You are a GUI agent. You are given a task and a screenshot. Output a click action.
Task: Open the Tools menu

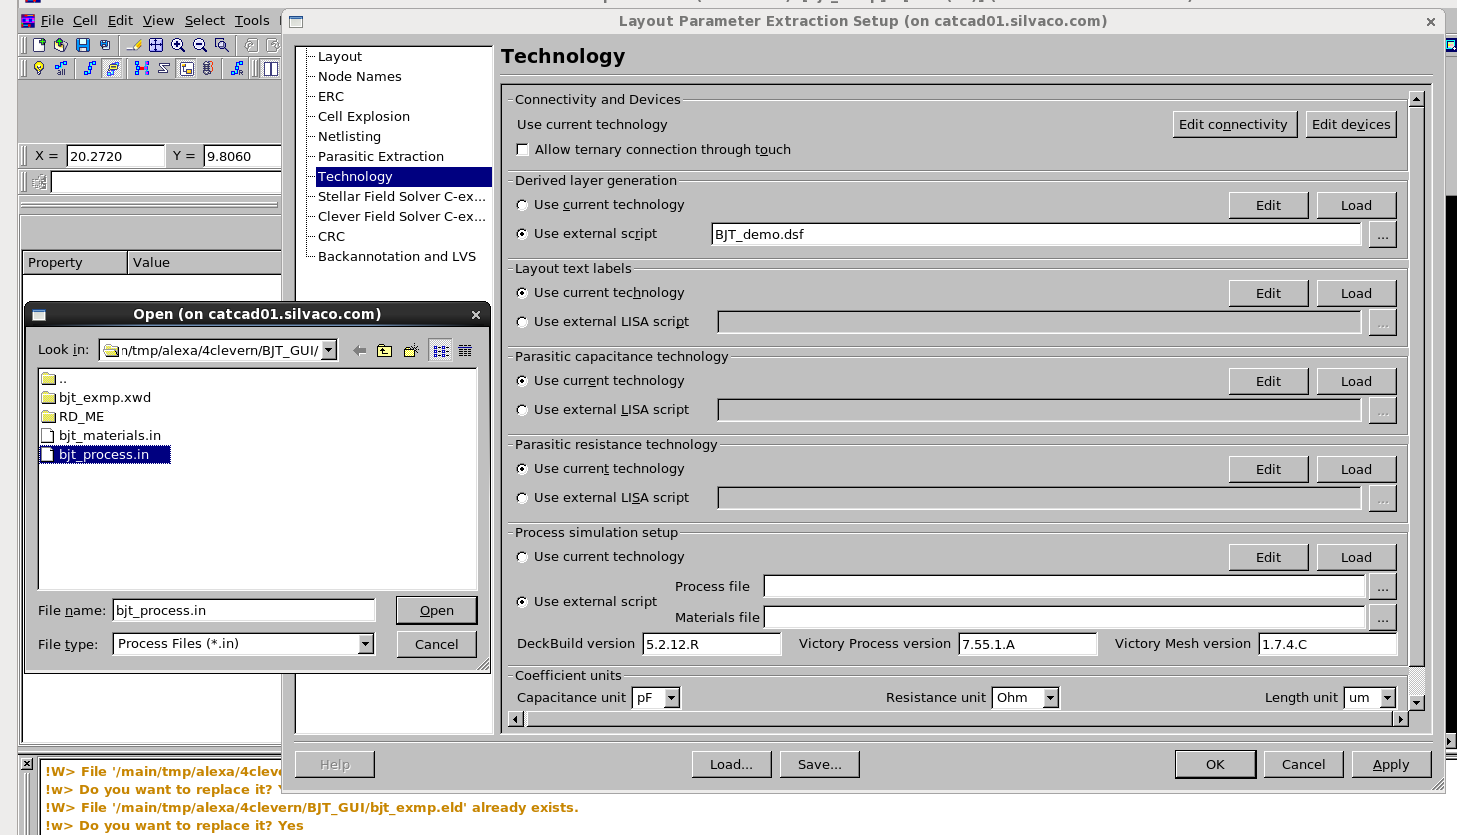click(x=252, y=20)
